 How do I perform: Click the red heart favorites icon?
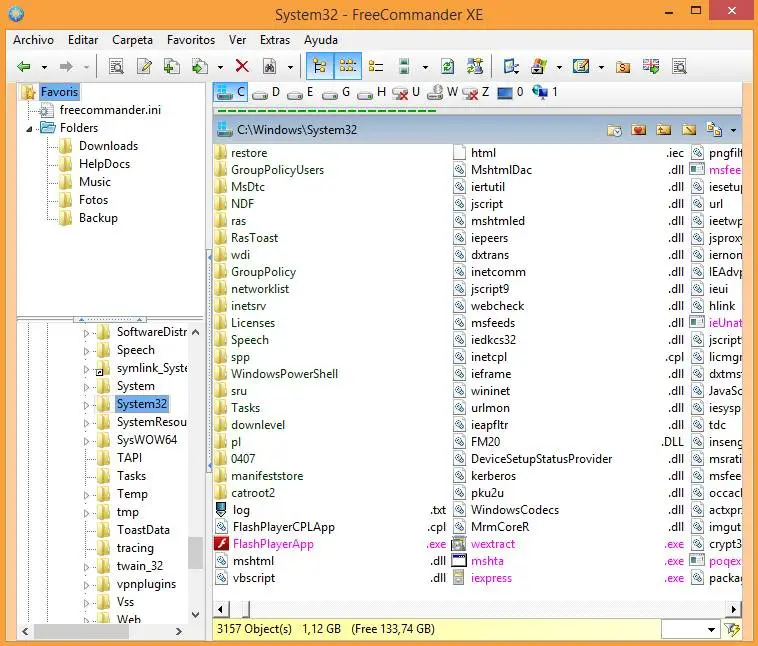(x=639, y=130)
